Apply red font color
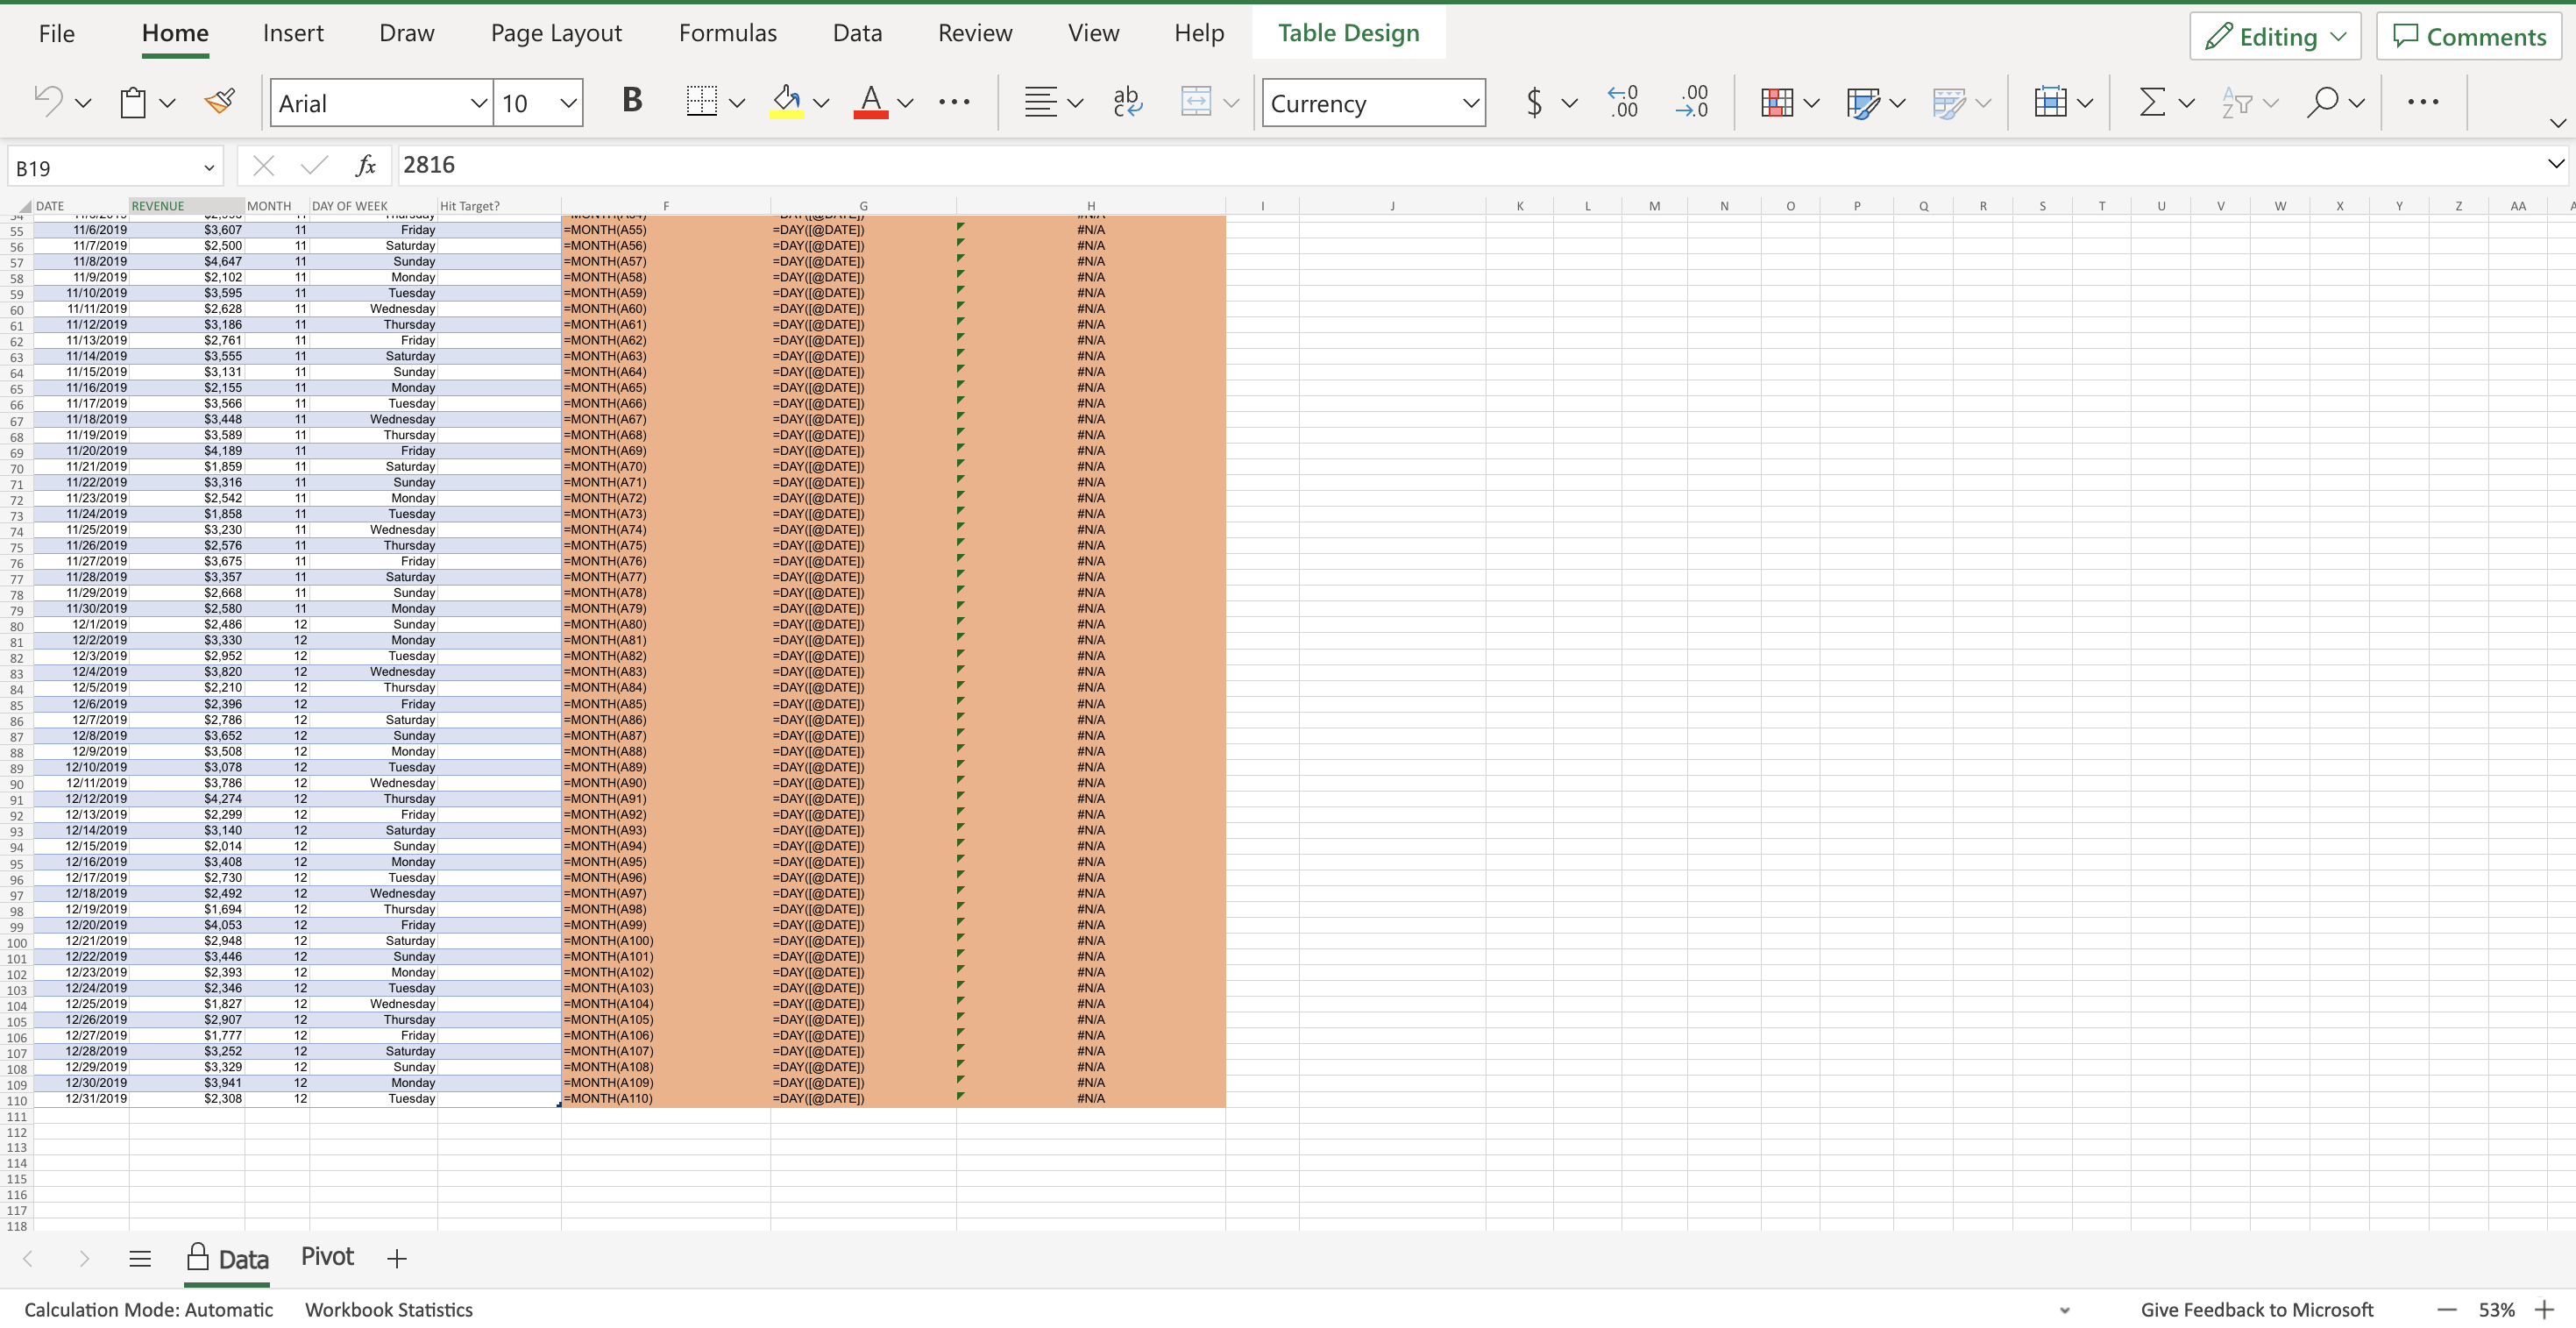The height and width of the screenshot is (1328, 2576). pyautogui.click(x=871, y=102)
